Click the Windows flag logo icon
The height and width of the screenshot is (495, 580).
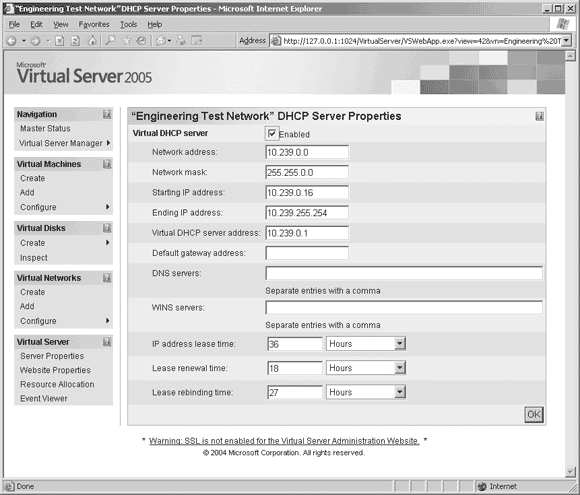click(x=563, y=24)
